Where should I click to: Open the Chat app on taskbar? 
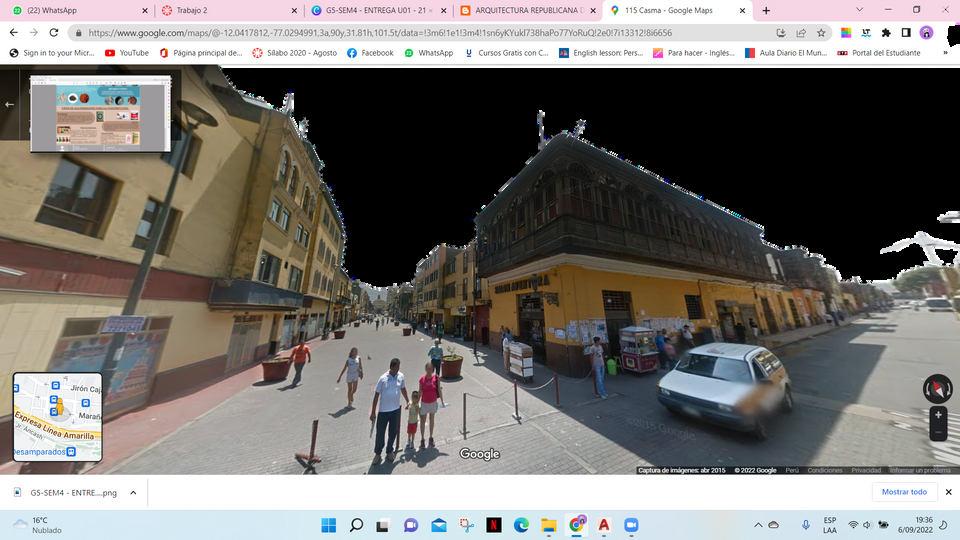point(411,525)
